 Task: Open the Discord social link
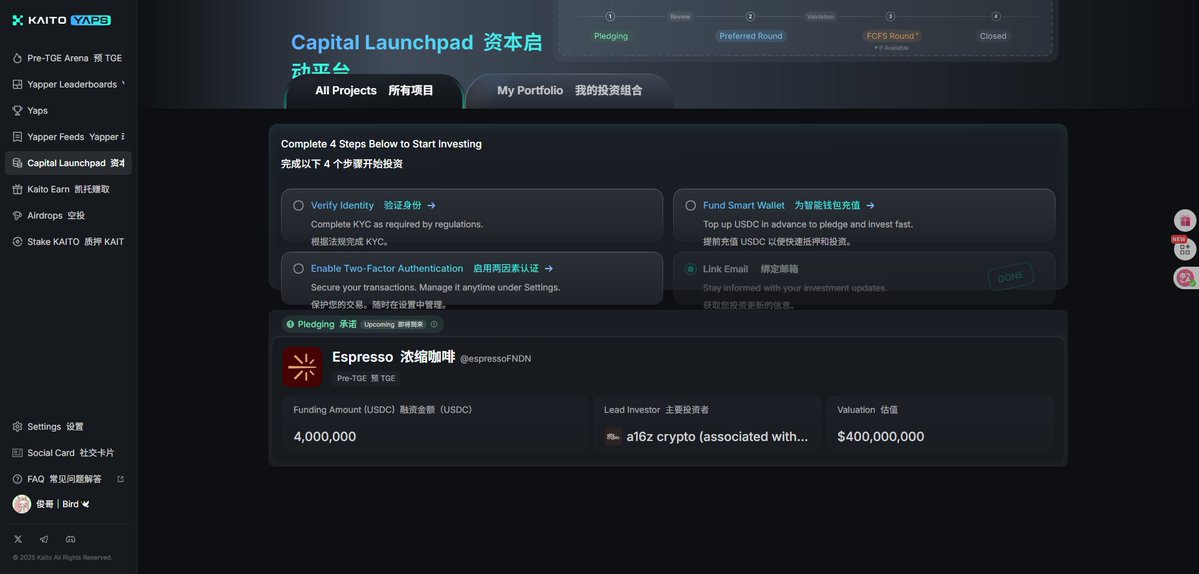coord(70,539)
